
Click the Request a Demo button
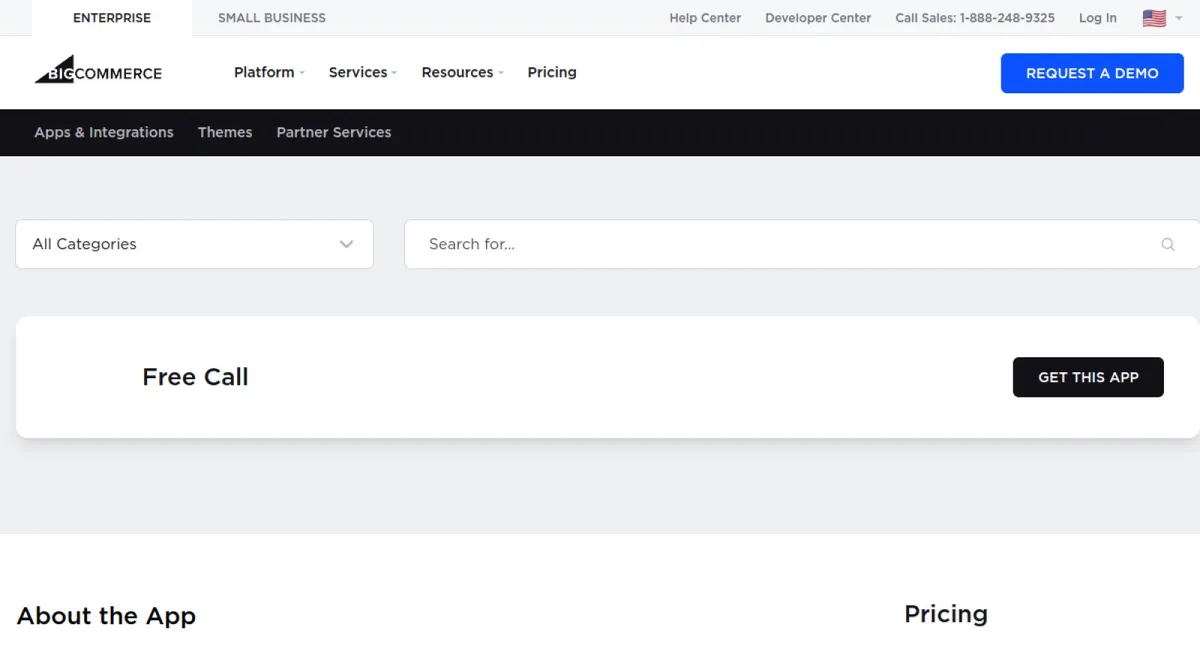(x=1092, y=73)
